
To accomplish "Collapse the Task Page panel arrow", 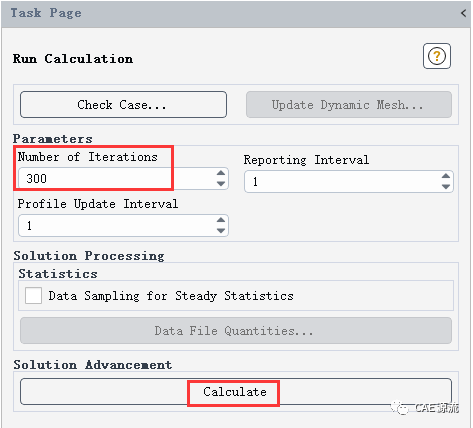I will click(463, 13).
